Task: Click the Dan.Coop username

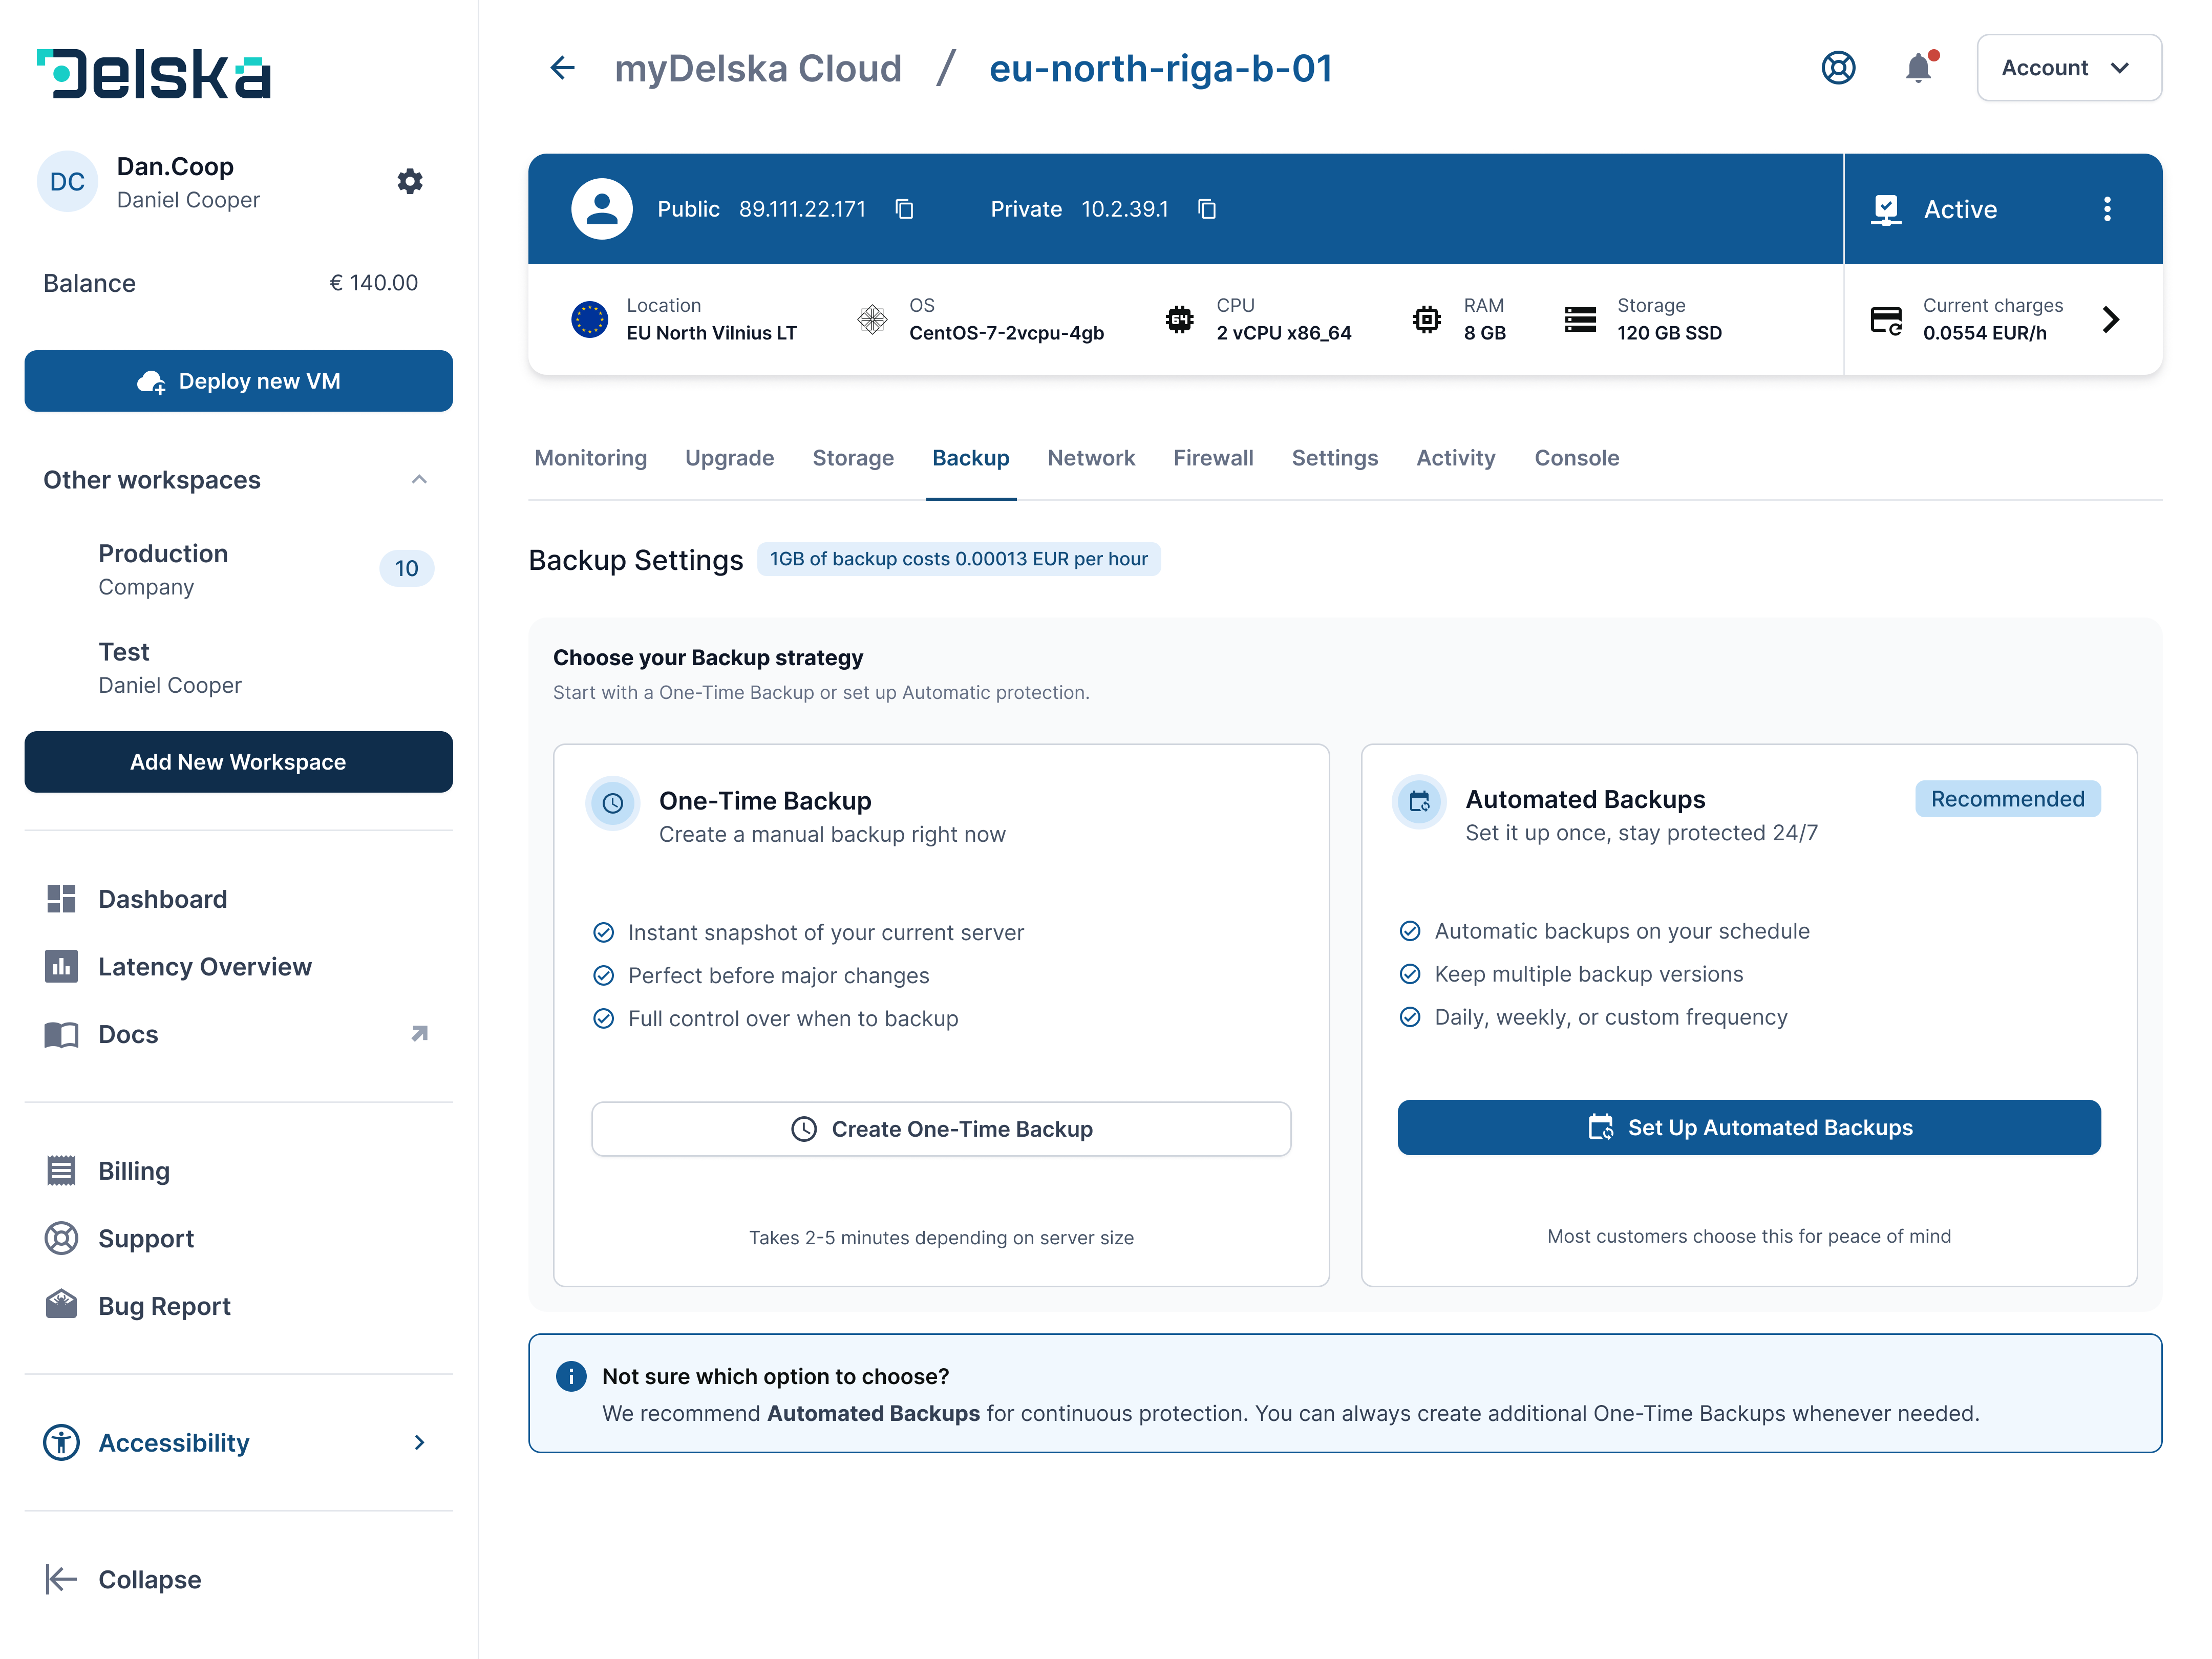Action: (175, 166)
